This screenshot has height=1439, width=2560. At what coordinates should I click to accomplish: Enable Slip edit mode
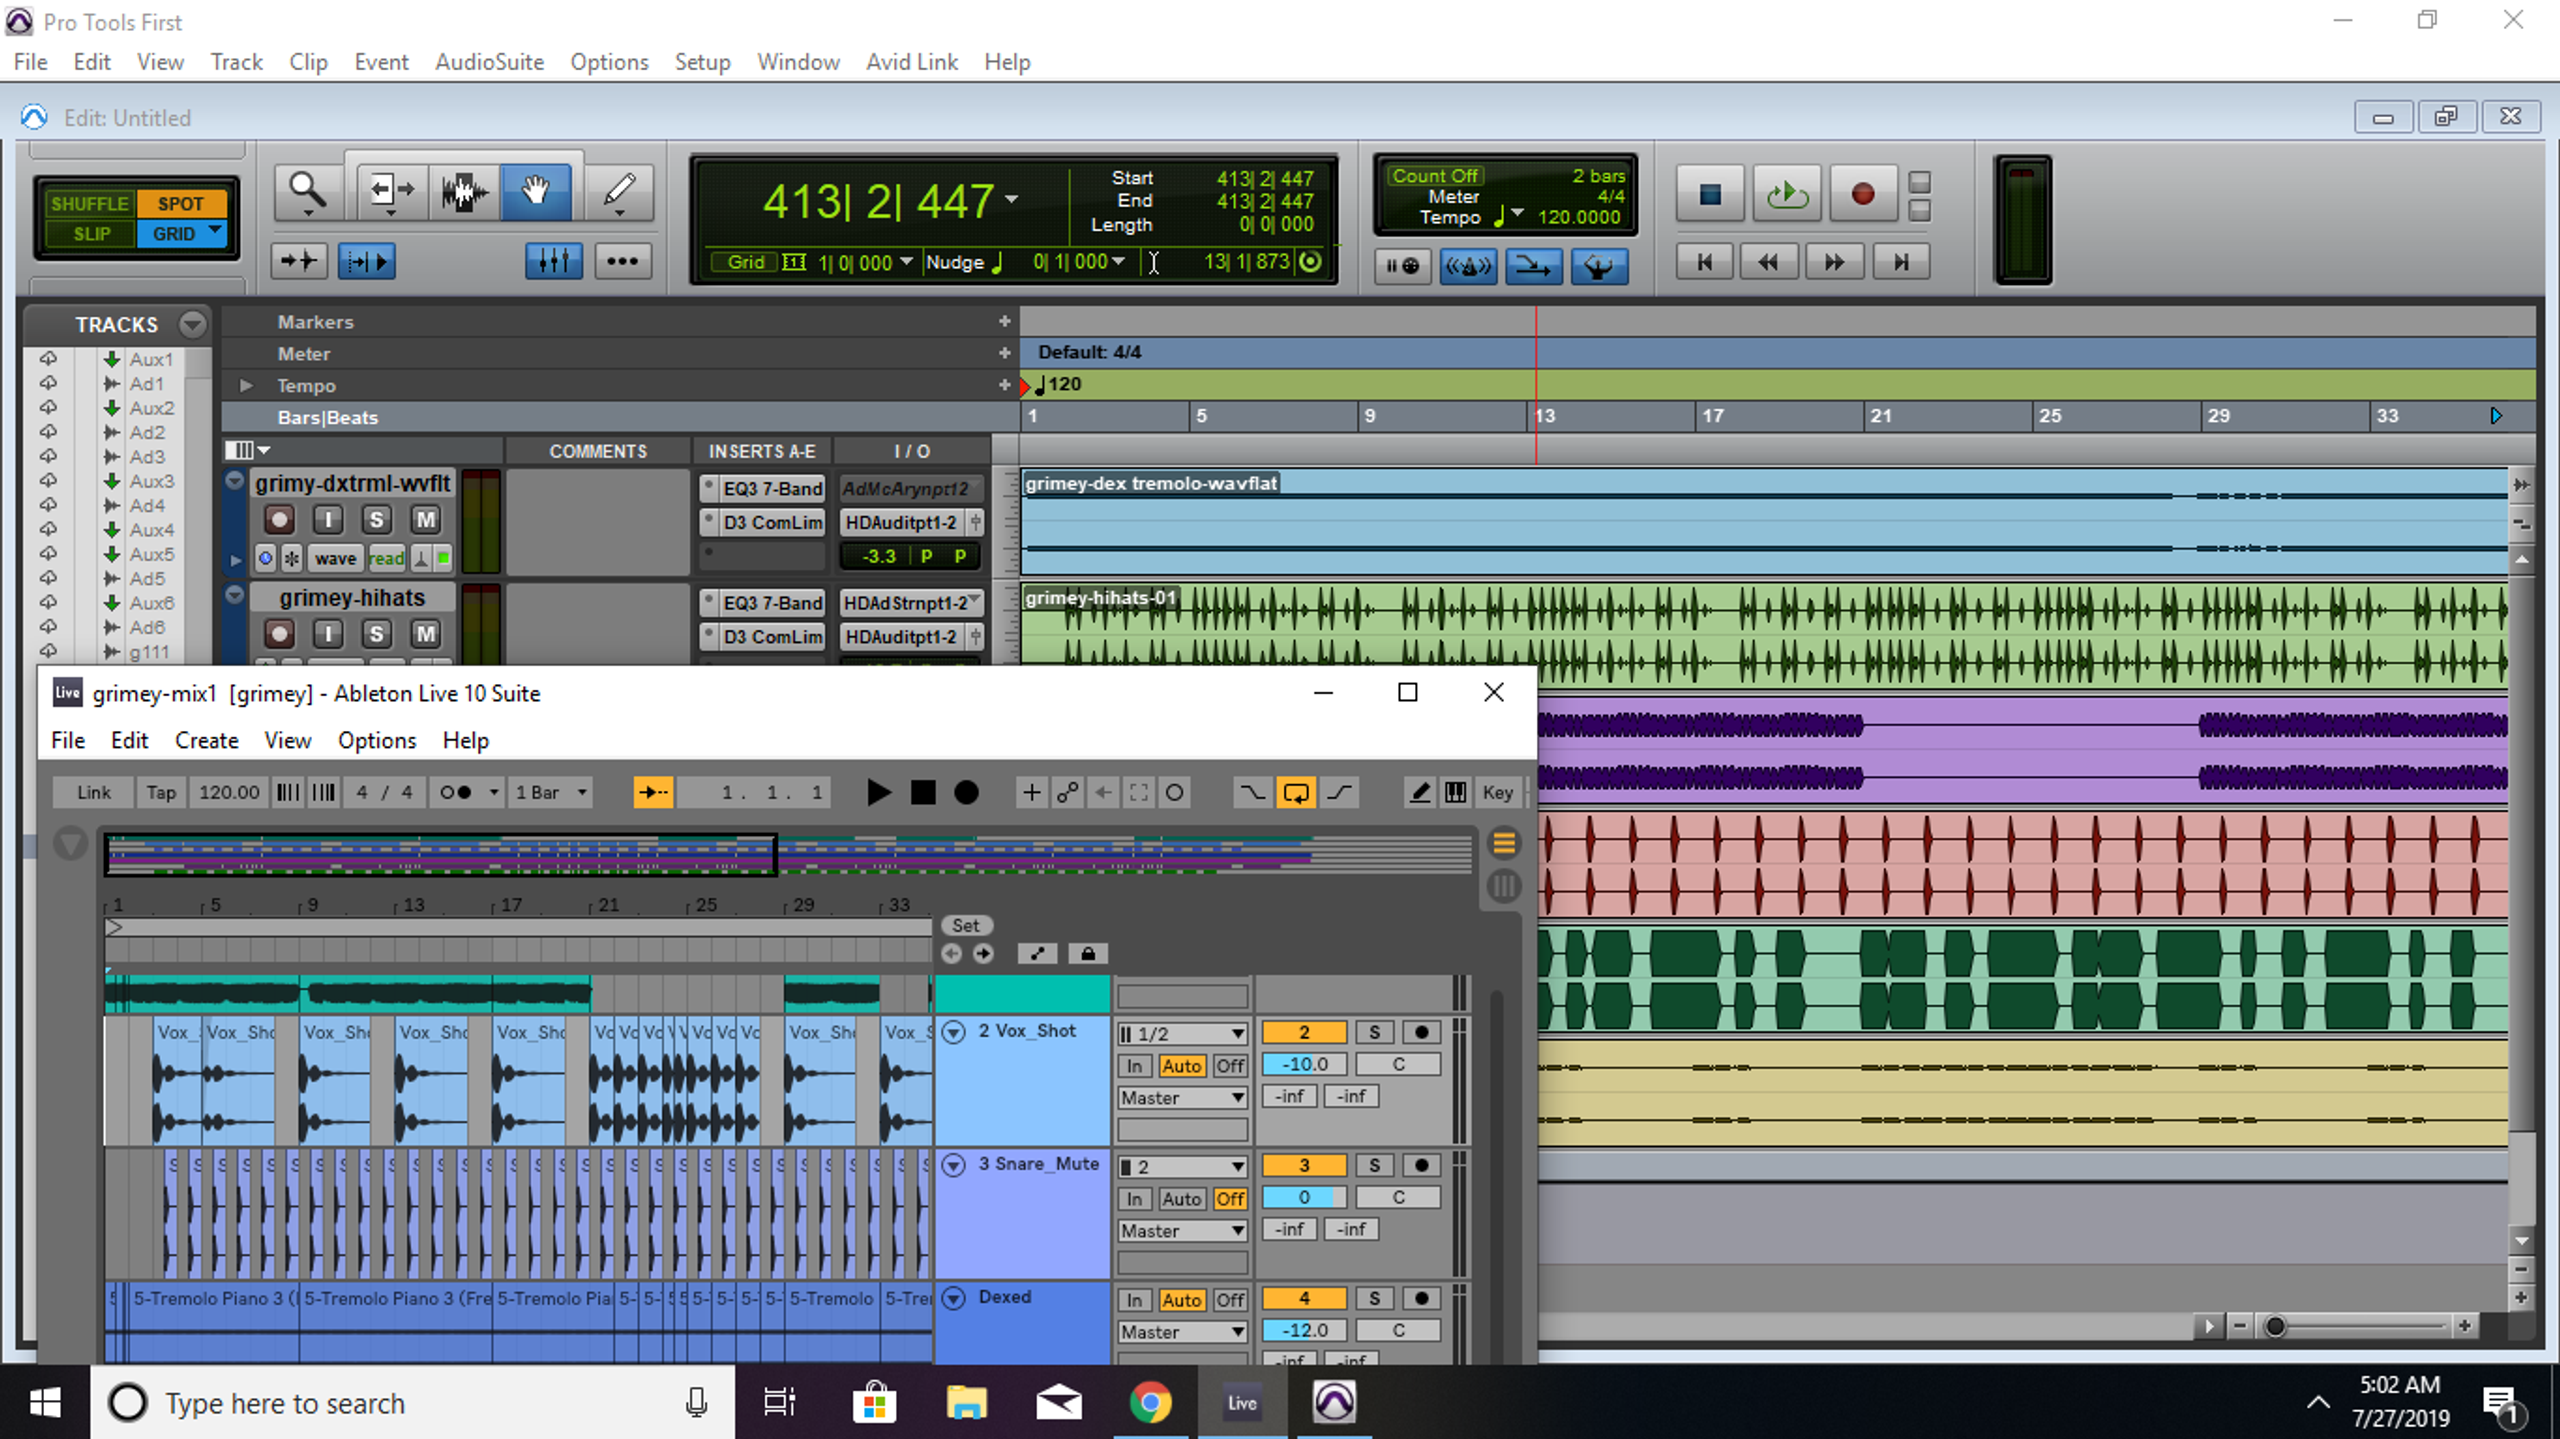point(91,234)
